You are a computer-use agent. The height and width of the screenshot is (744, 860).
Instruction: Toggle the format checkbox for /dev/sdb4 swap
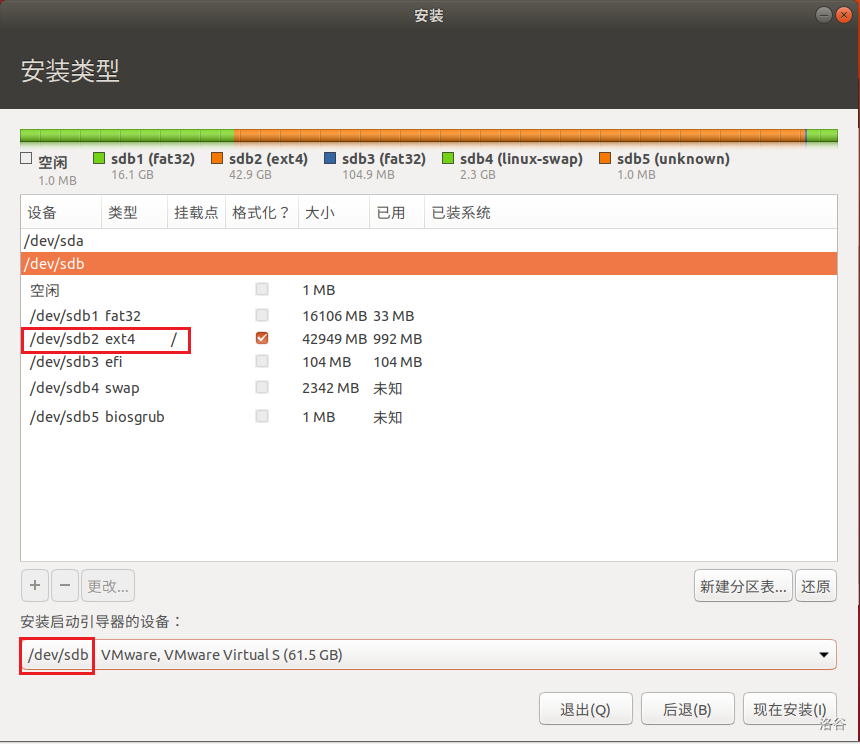point(262,387)
